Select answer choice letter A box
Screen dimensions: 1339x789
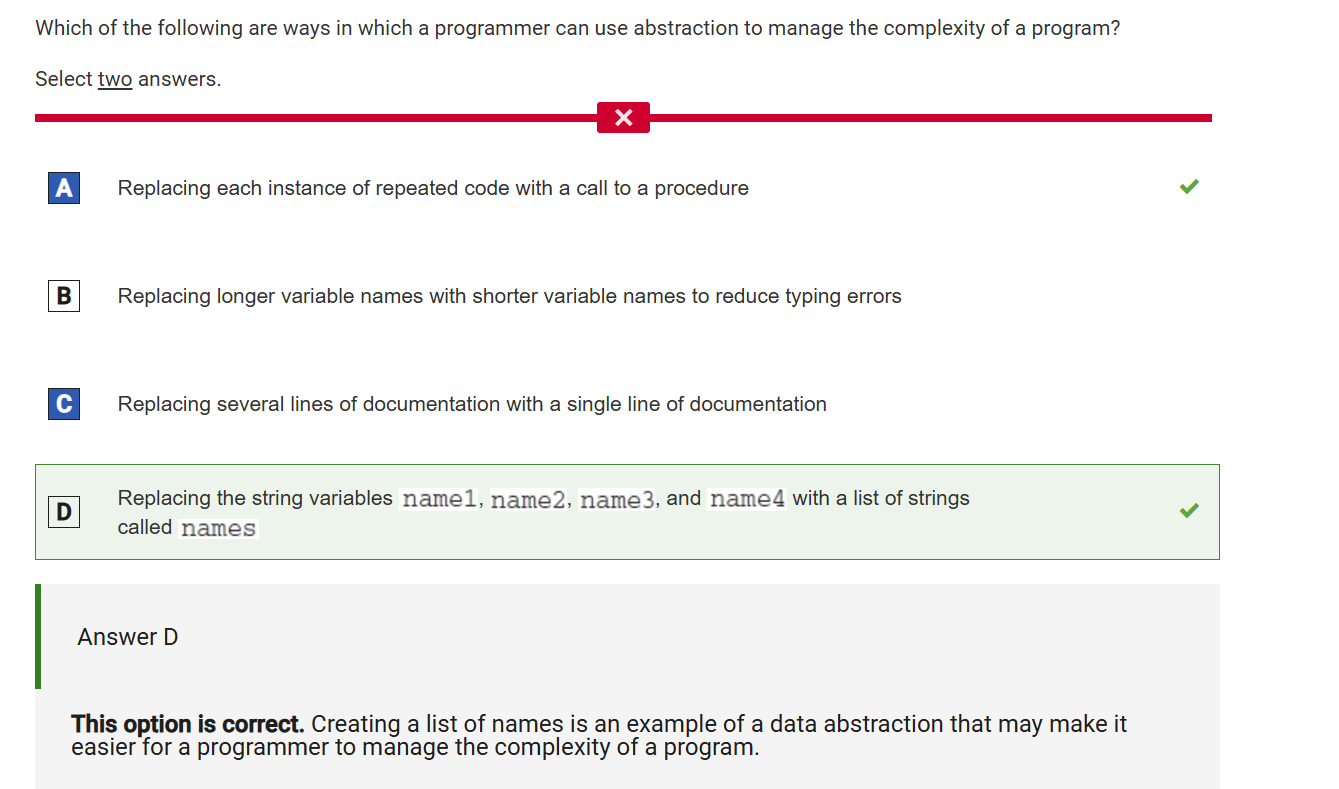click(64, 188)
